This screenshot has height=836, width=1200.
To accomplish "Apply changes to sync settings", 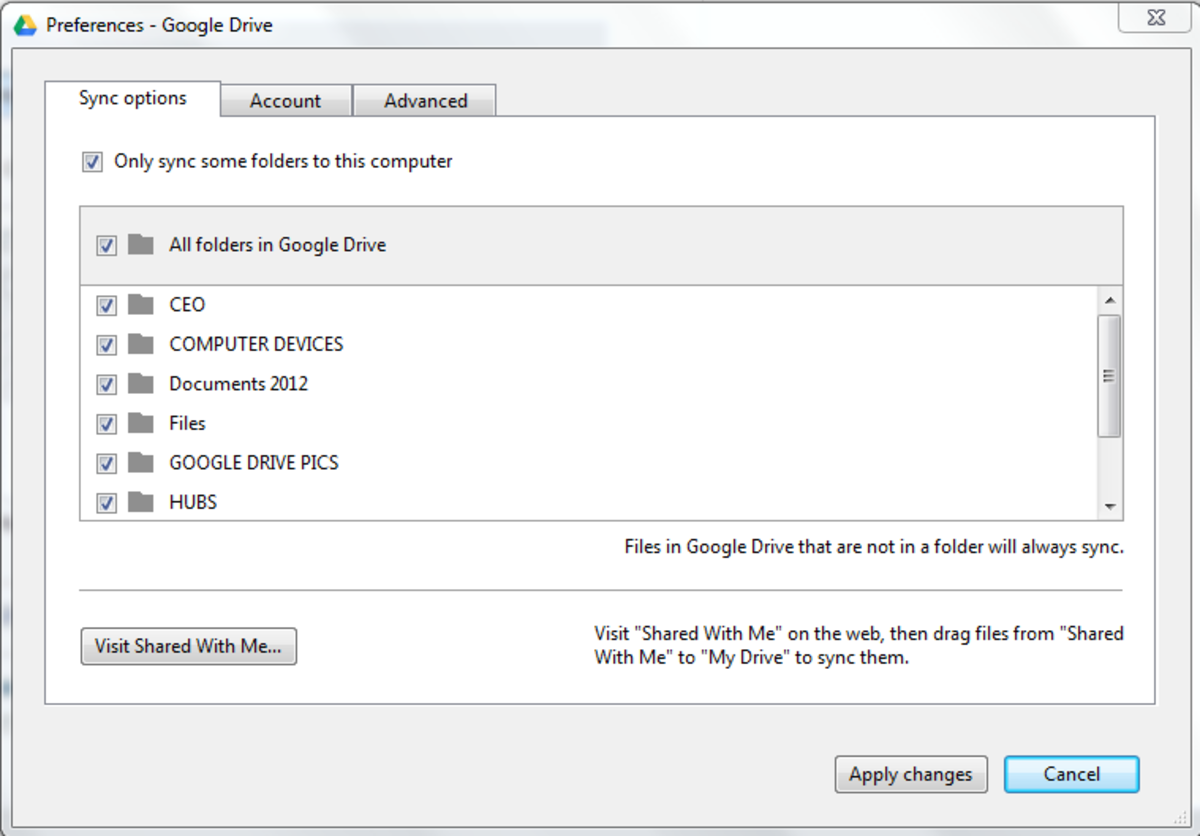I will 911,774.
